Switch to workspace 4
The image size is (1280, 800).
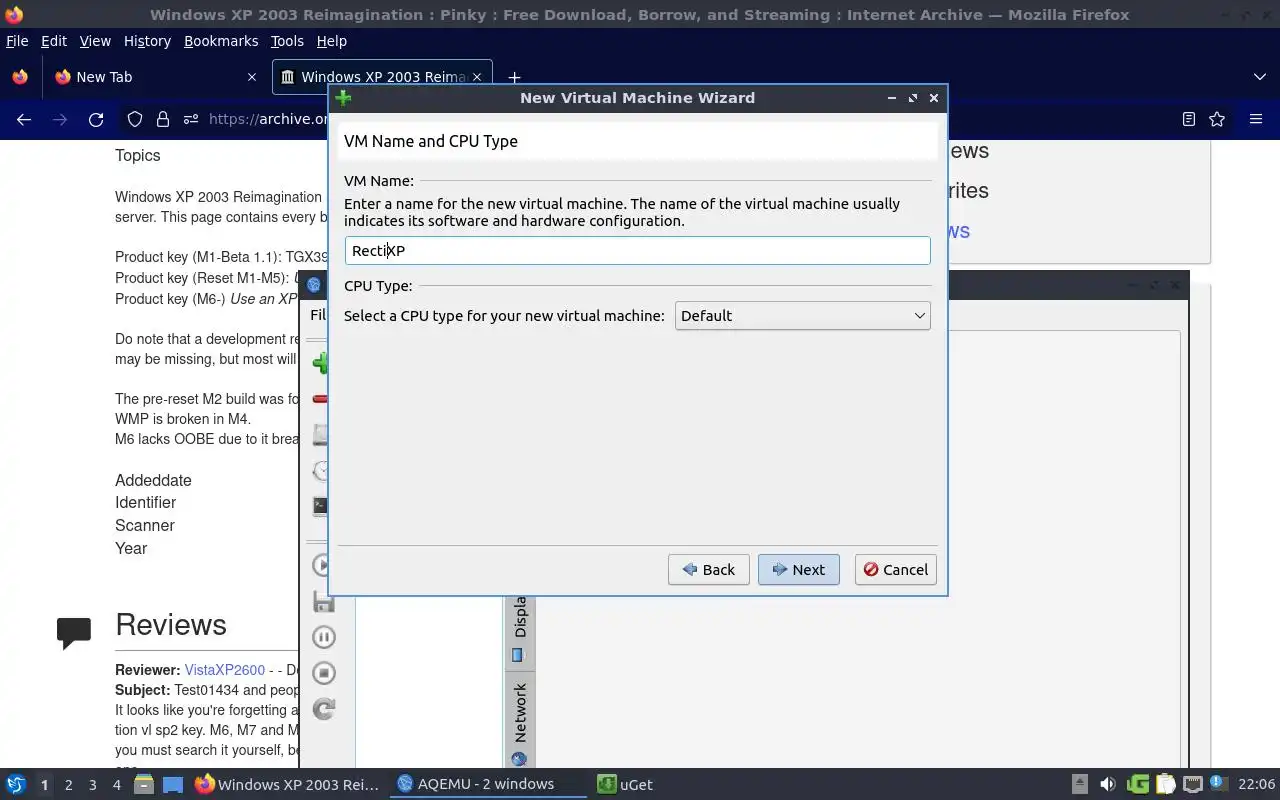[117, 785]
